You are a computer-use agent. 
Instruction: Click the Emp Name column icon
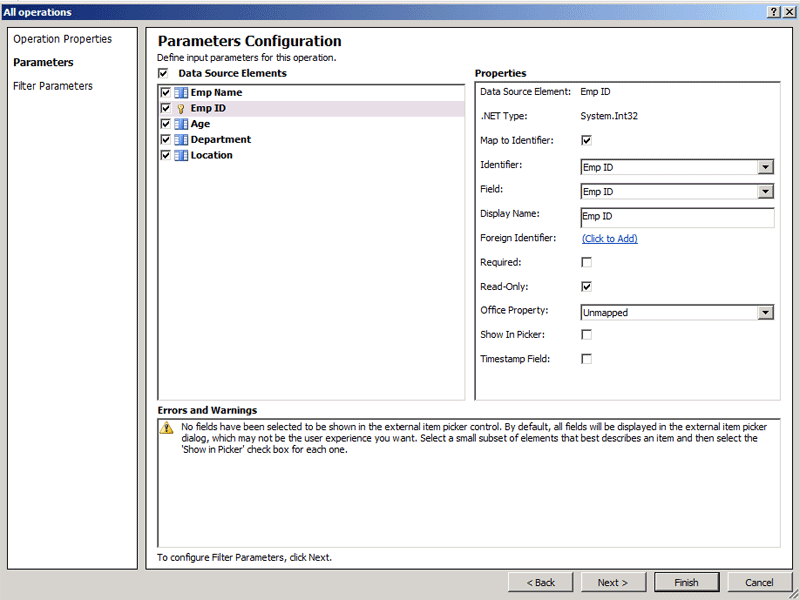[x=181, y=93]
